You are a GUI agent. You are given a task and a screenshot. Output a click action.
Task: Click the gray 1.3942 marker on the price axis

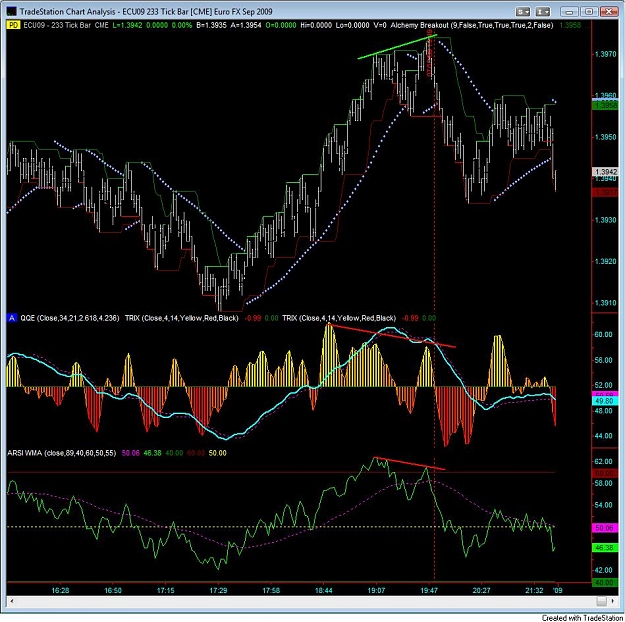click(x=605, y=171)
